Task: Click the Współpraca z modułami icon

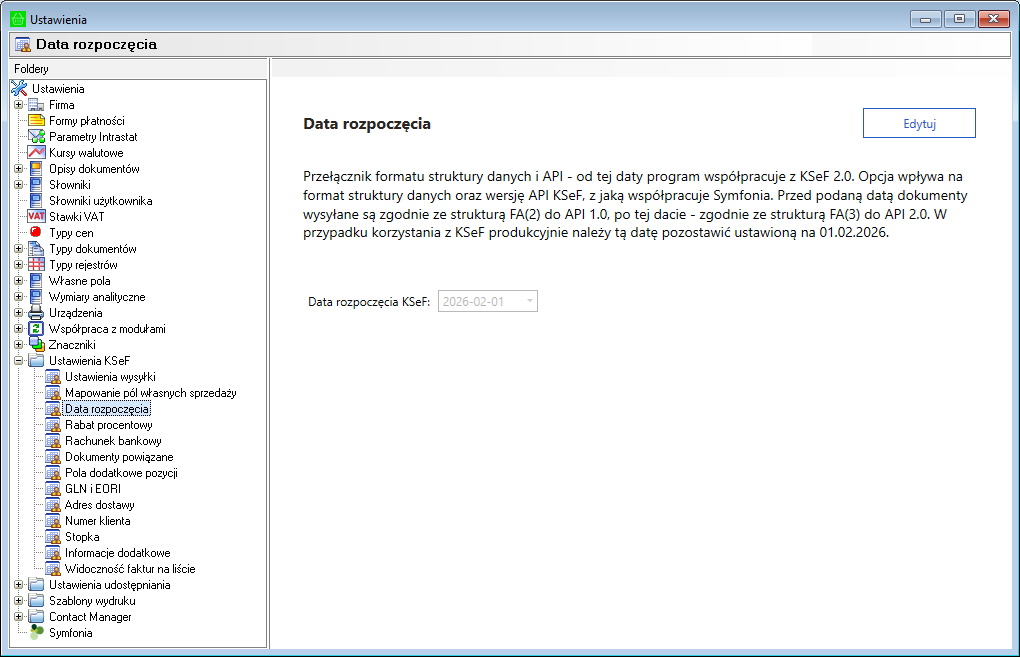Action: (36, 329)
